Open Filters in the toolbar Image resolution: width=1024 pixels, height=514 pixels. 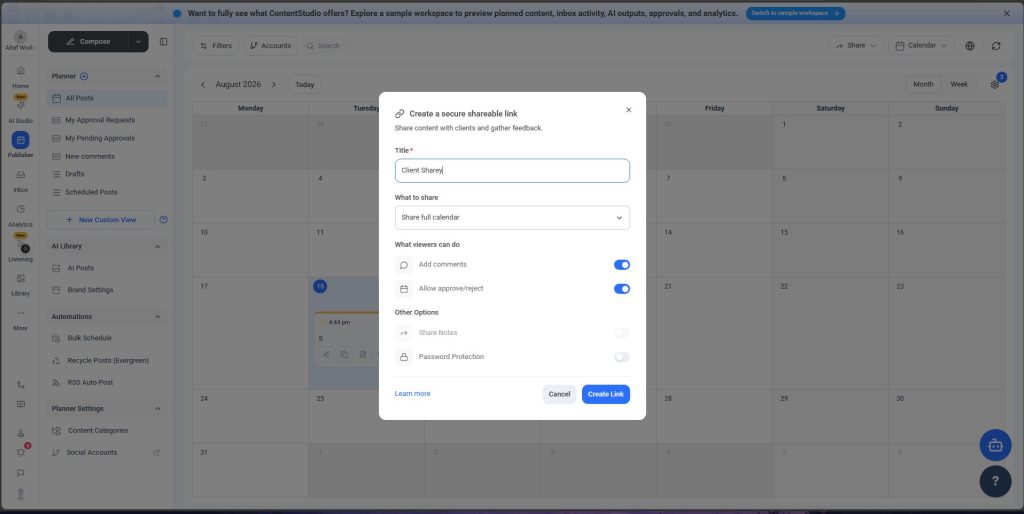click(216, 46)
